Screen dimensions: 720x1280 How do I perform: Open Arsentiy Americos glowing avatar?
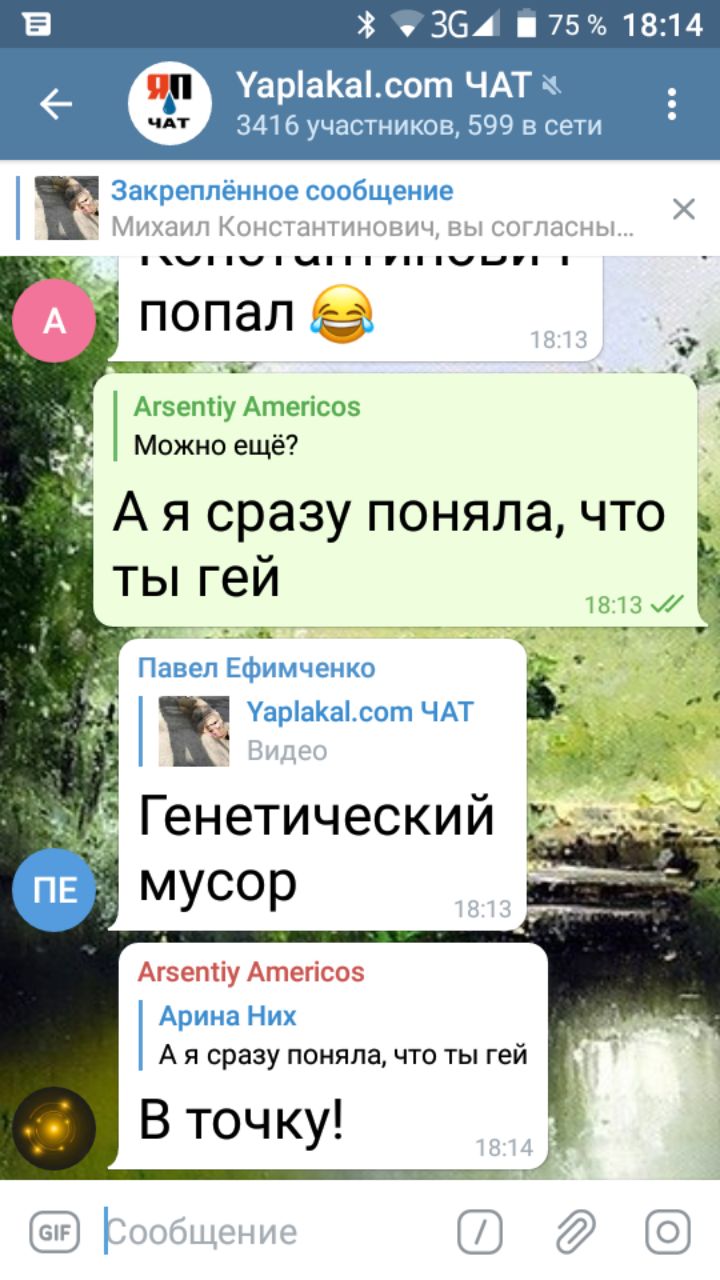pos(54,1129)
